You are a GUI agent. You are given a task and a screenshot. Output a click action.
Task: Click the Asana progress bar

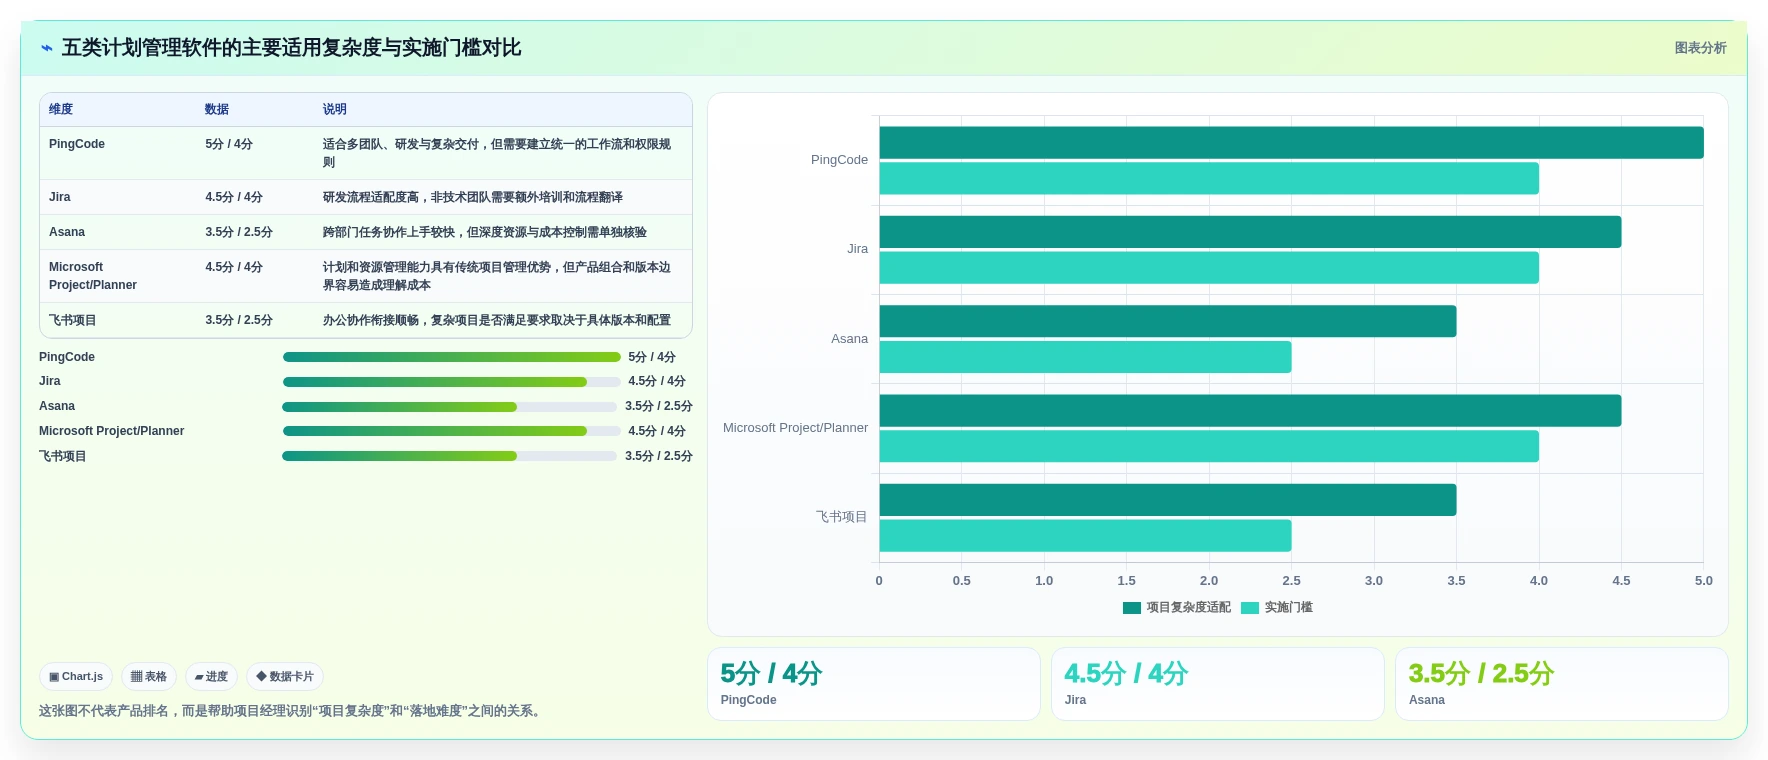point(450,407)
